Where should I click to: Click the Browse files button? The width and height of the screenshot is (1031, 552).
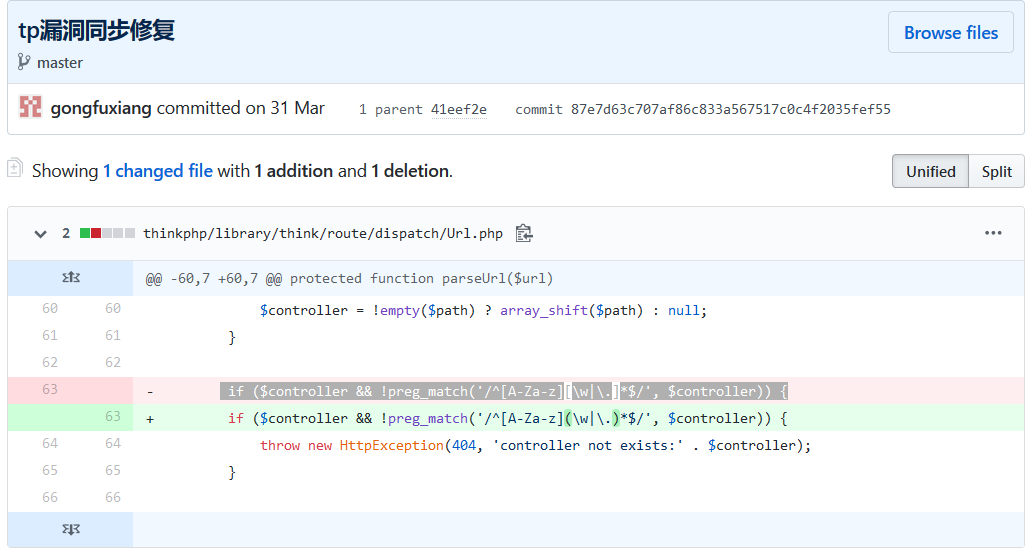(950, 33)
